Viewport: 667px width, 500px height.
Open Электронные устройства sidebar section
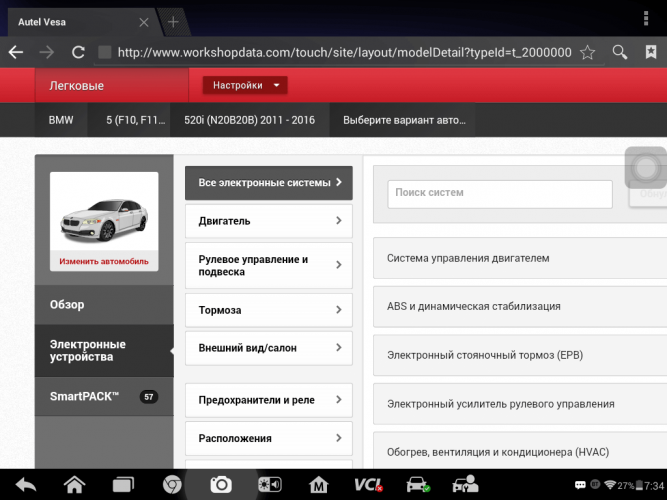[x=104, y=351]
